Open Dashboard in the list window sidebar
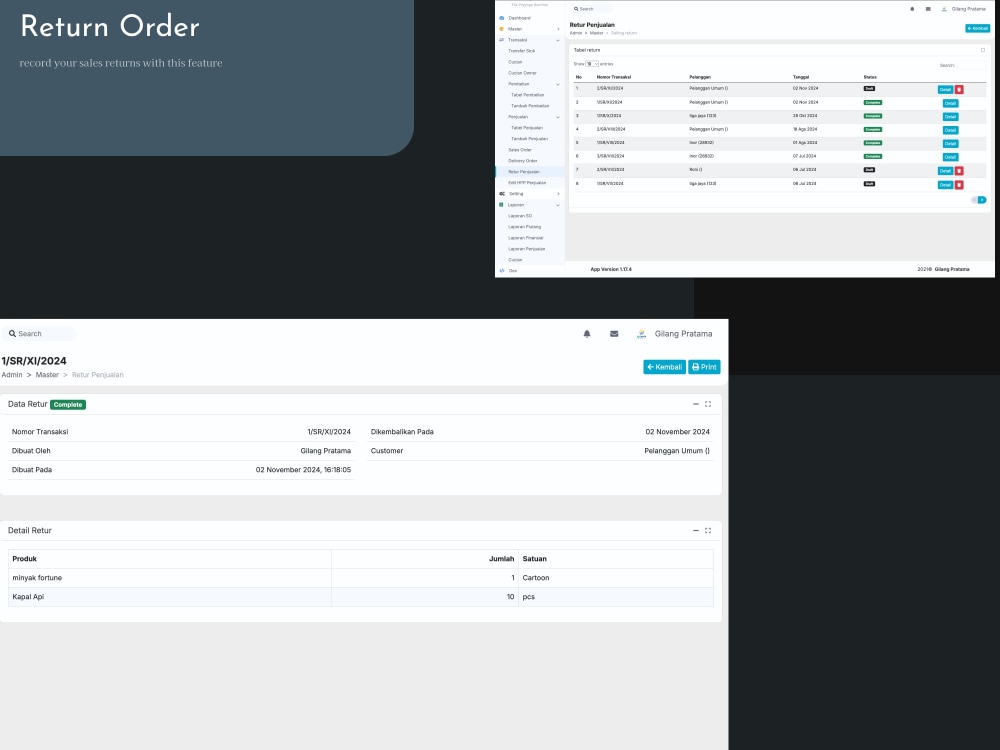This screenshot has height=750, width=1000. pyautogui.click(x=519, y=18)
